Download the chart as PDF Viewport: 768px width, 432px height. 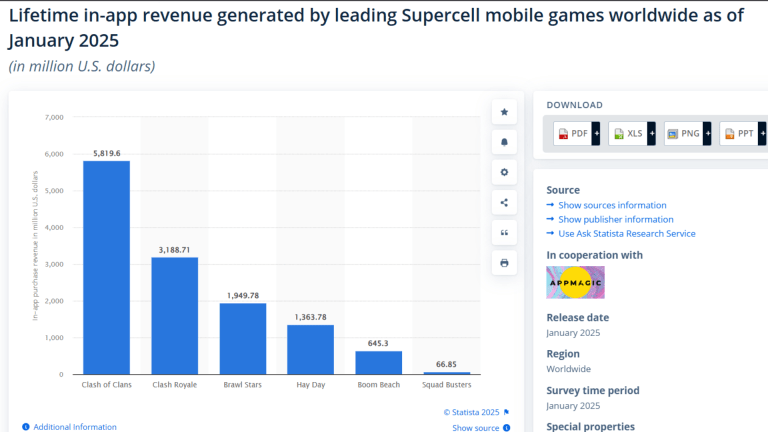pos(572,133)
